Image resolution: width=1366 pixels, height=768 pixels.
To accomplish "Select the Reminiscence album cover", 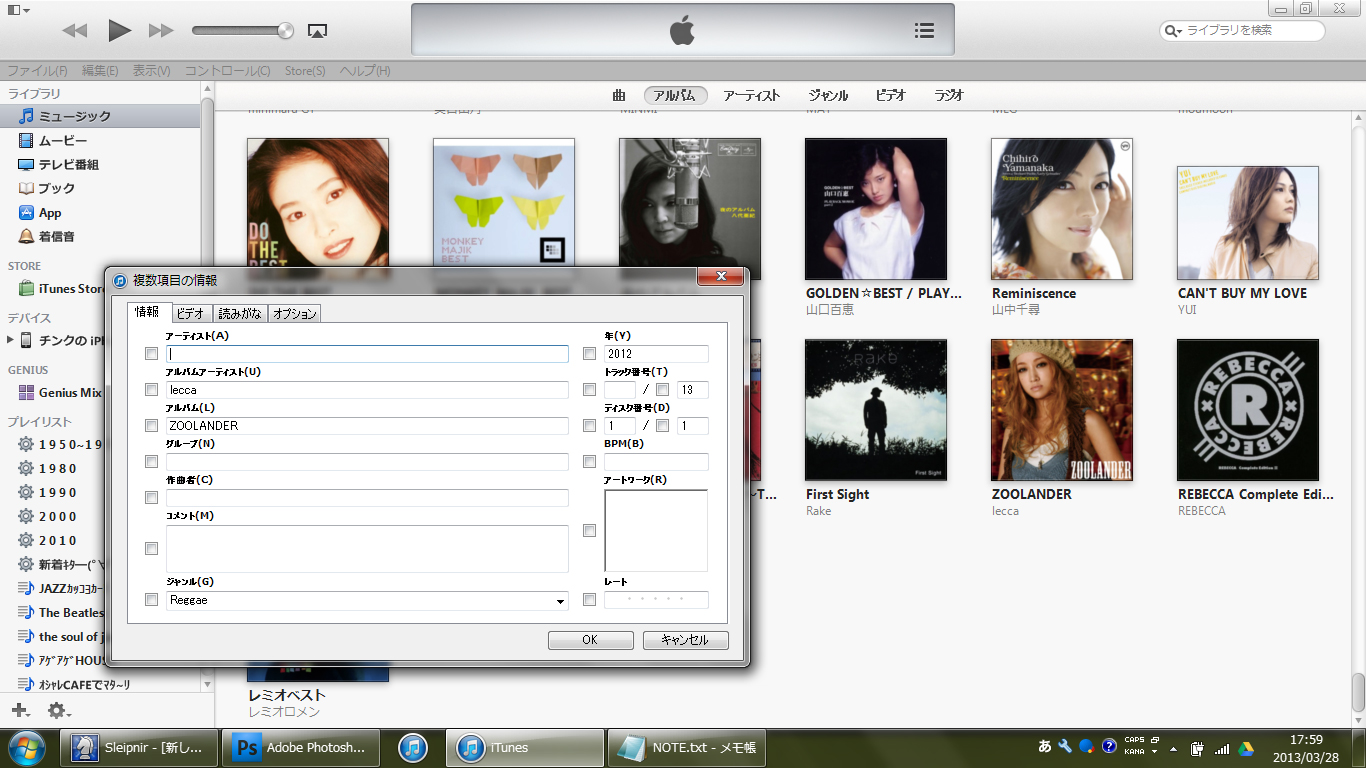I will [x=1062, y=209].
